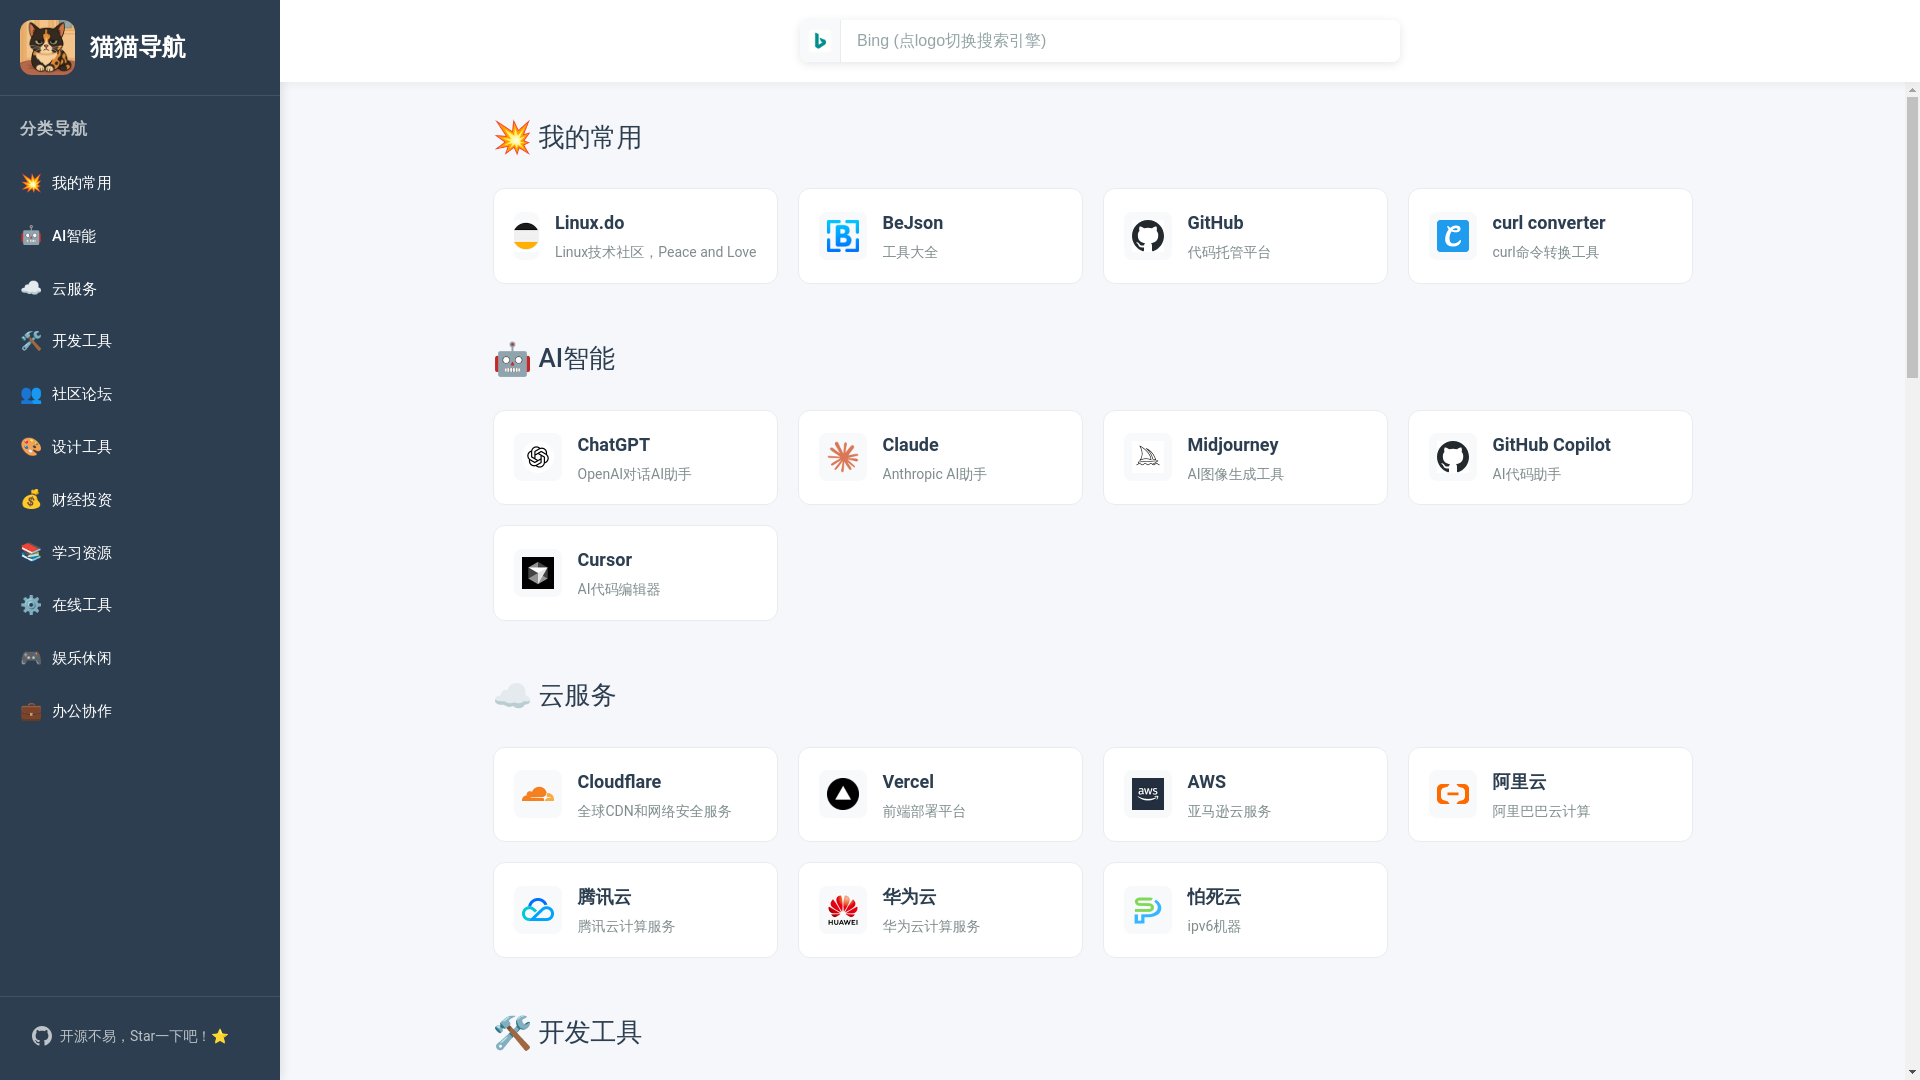Click the AI智能 section heading

click(554, 359)
